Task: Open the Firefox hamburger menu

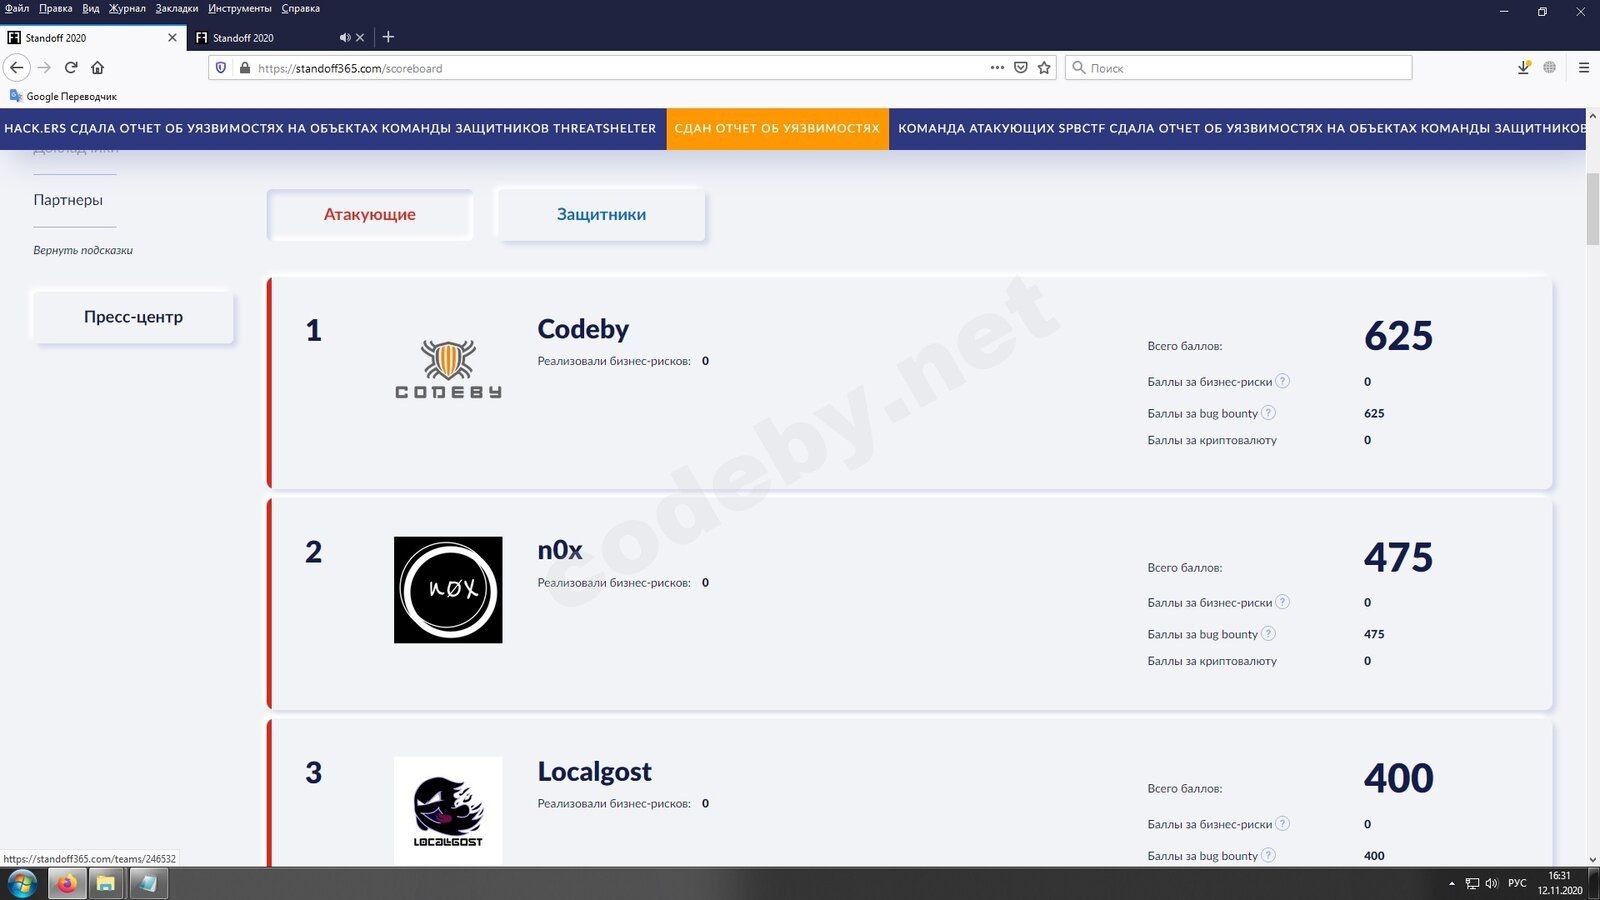Action: (1583, 68)
